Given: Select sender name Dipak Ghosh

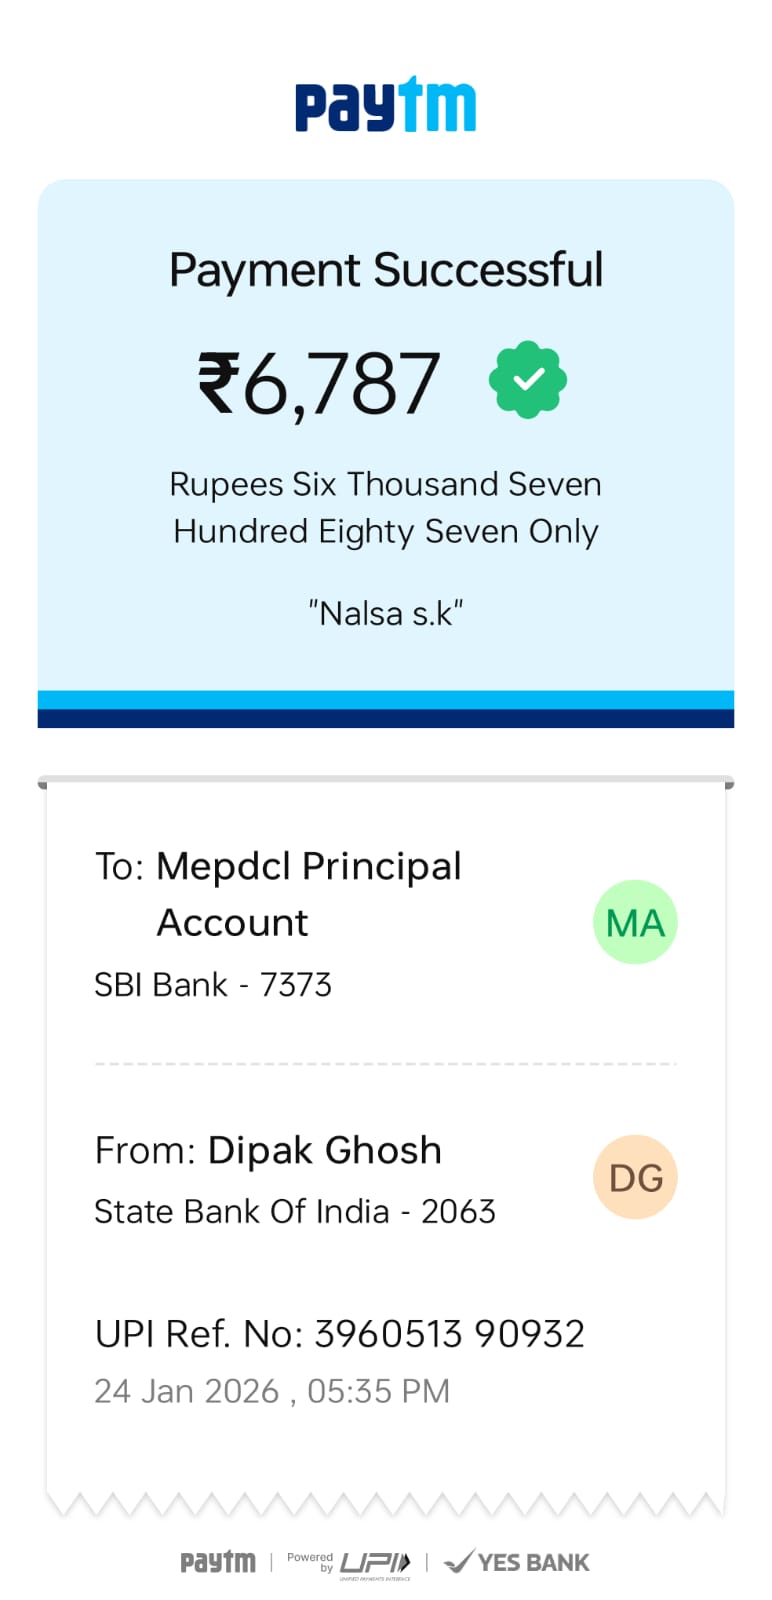Looking at the screenshot, I should (x=324, y=1151).
